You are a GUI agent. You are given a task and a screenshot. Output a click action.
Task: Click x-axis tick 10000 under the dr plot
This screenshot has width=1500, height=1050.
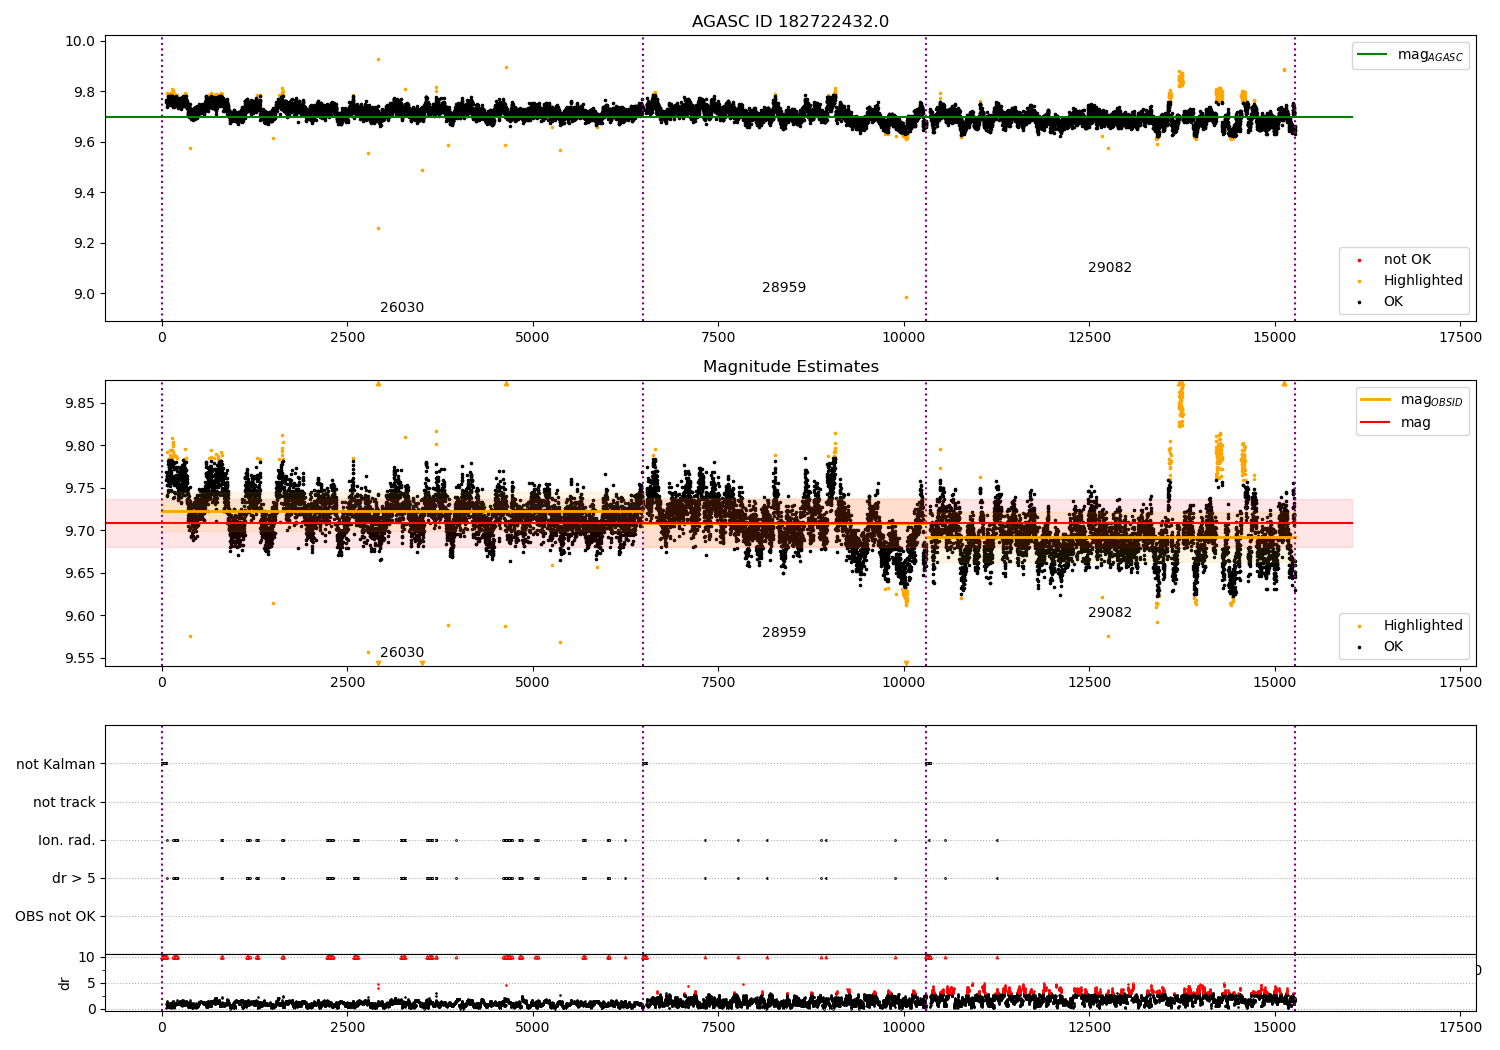(904, 1026)
